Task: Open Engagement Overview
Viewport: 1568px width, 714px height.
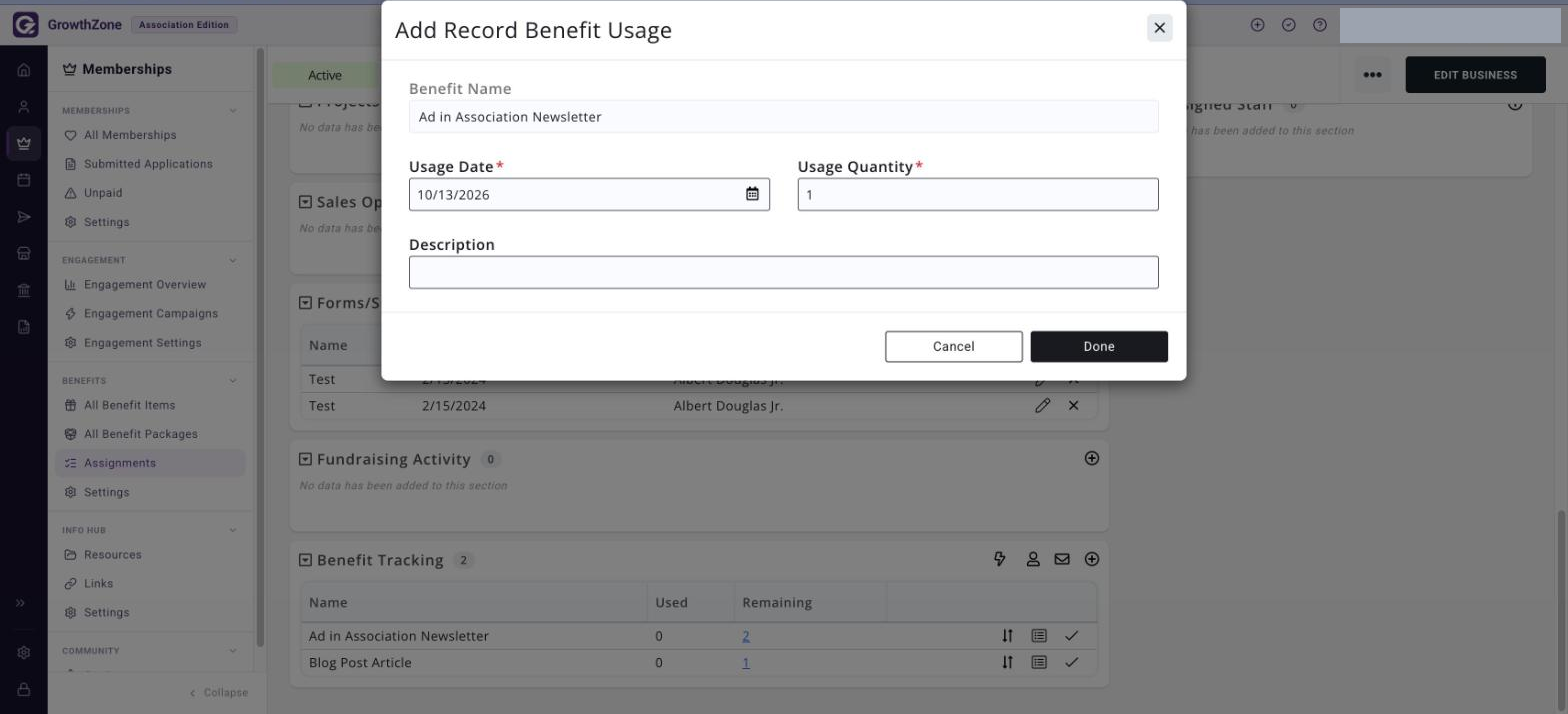Action: tap(145, 285)
